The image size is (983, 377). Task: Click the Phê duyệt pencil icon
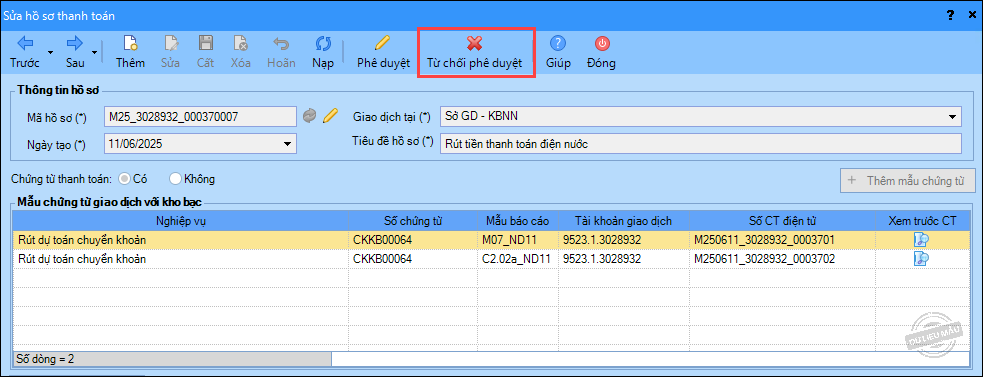point(382,43)
